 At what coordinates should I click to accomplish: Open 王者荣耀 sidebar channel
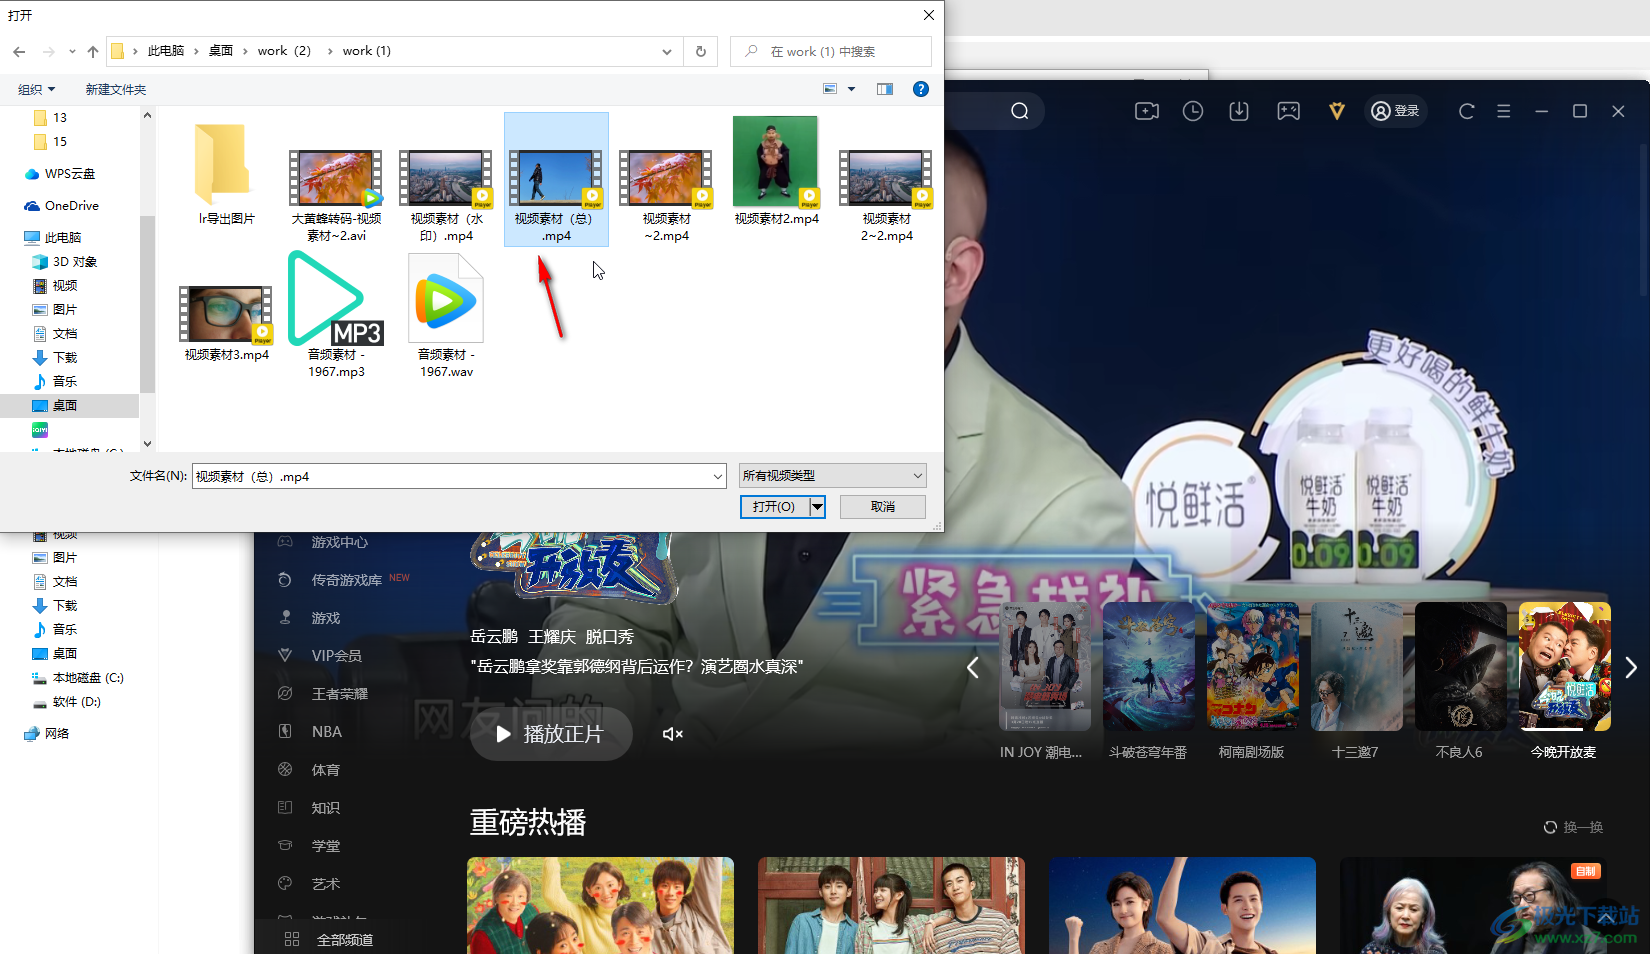(339, 694)
